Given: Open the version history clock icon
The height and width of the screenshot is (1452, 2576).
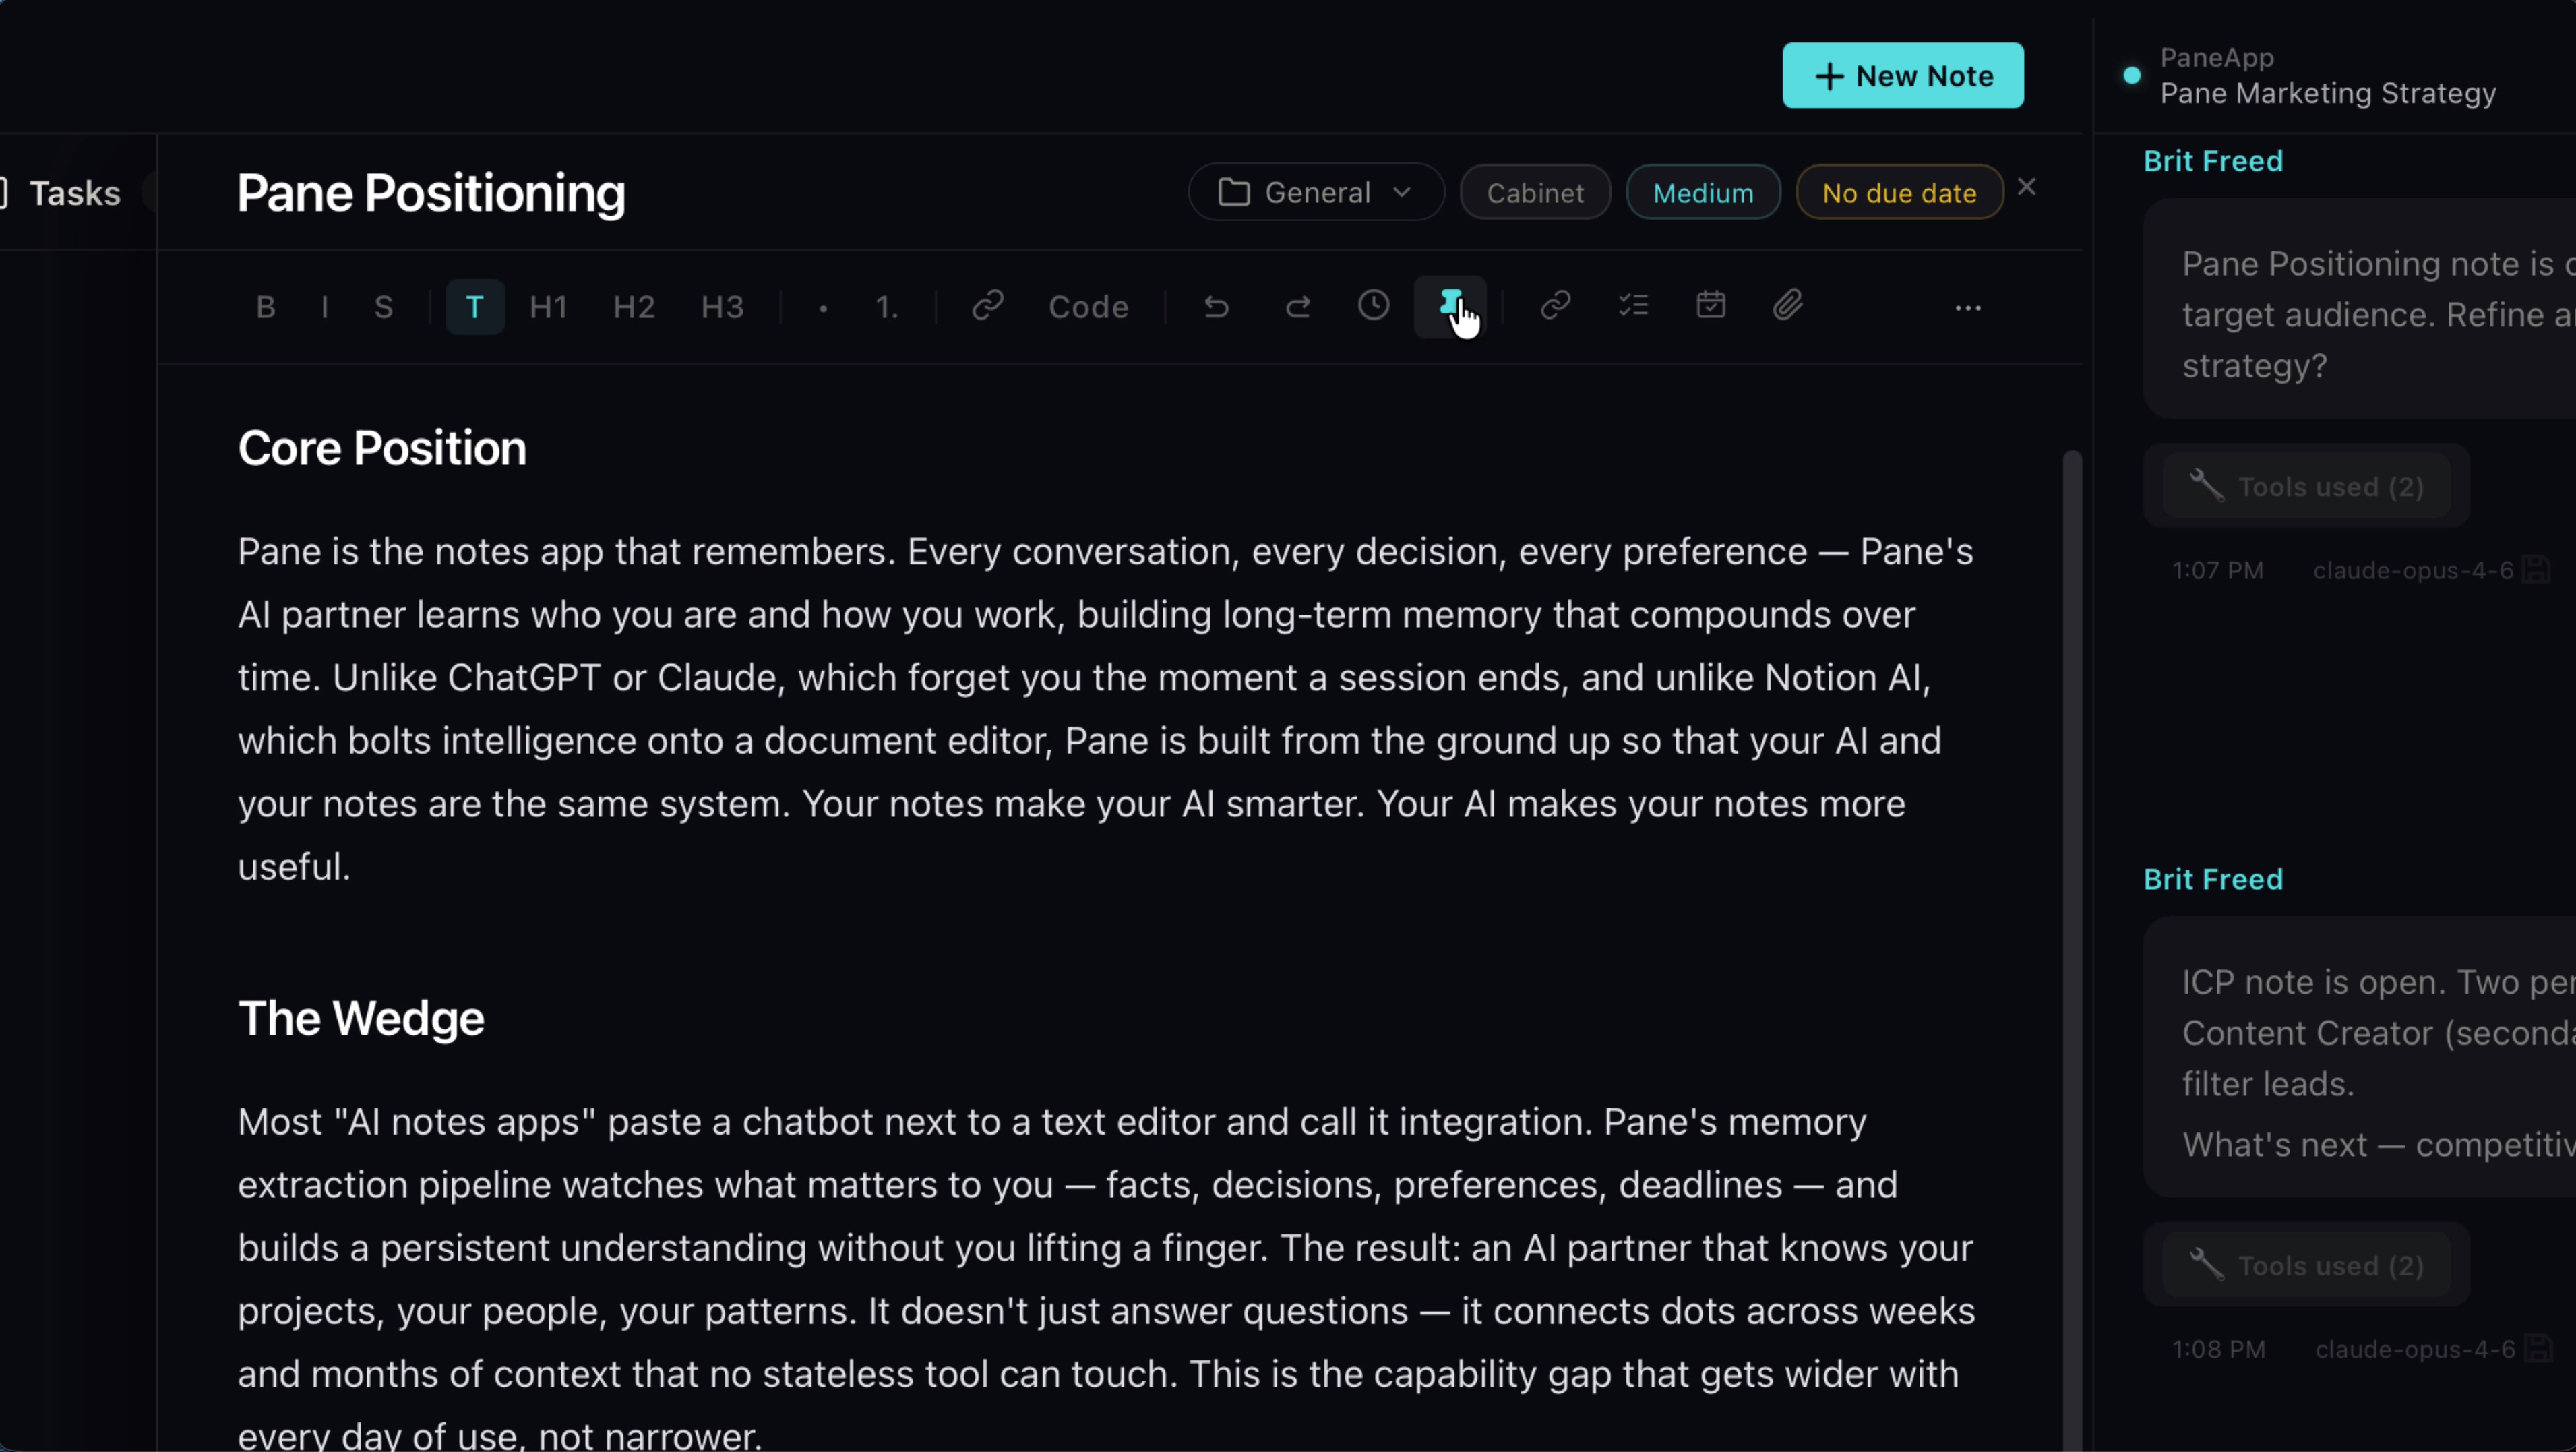Looking at the screenshot, I should click(1374, 305).
